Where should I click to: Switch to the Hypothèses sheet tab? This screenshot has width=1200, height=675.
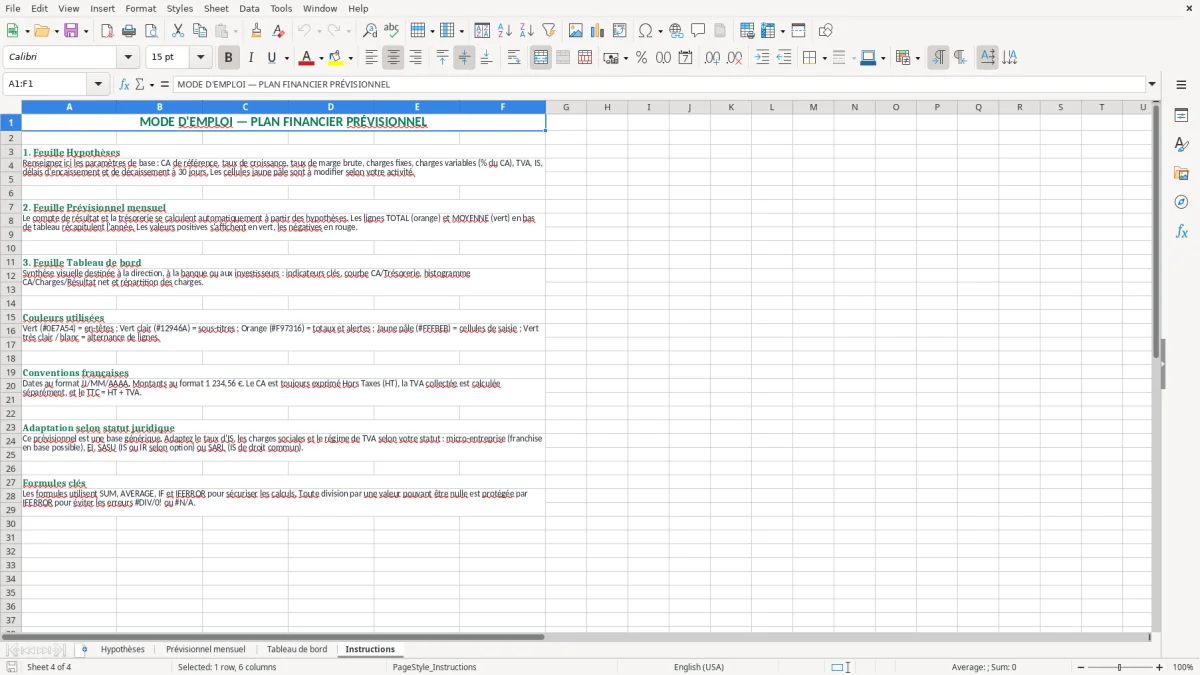123,649
